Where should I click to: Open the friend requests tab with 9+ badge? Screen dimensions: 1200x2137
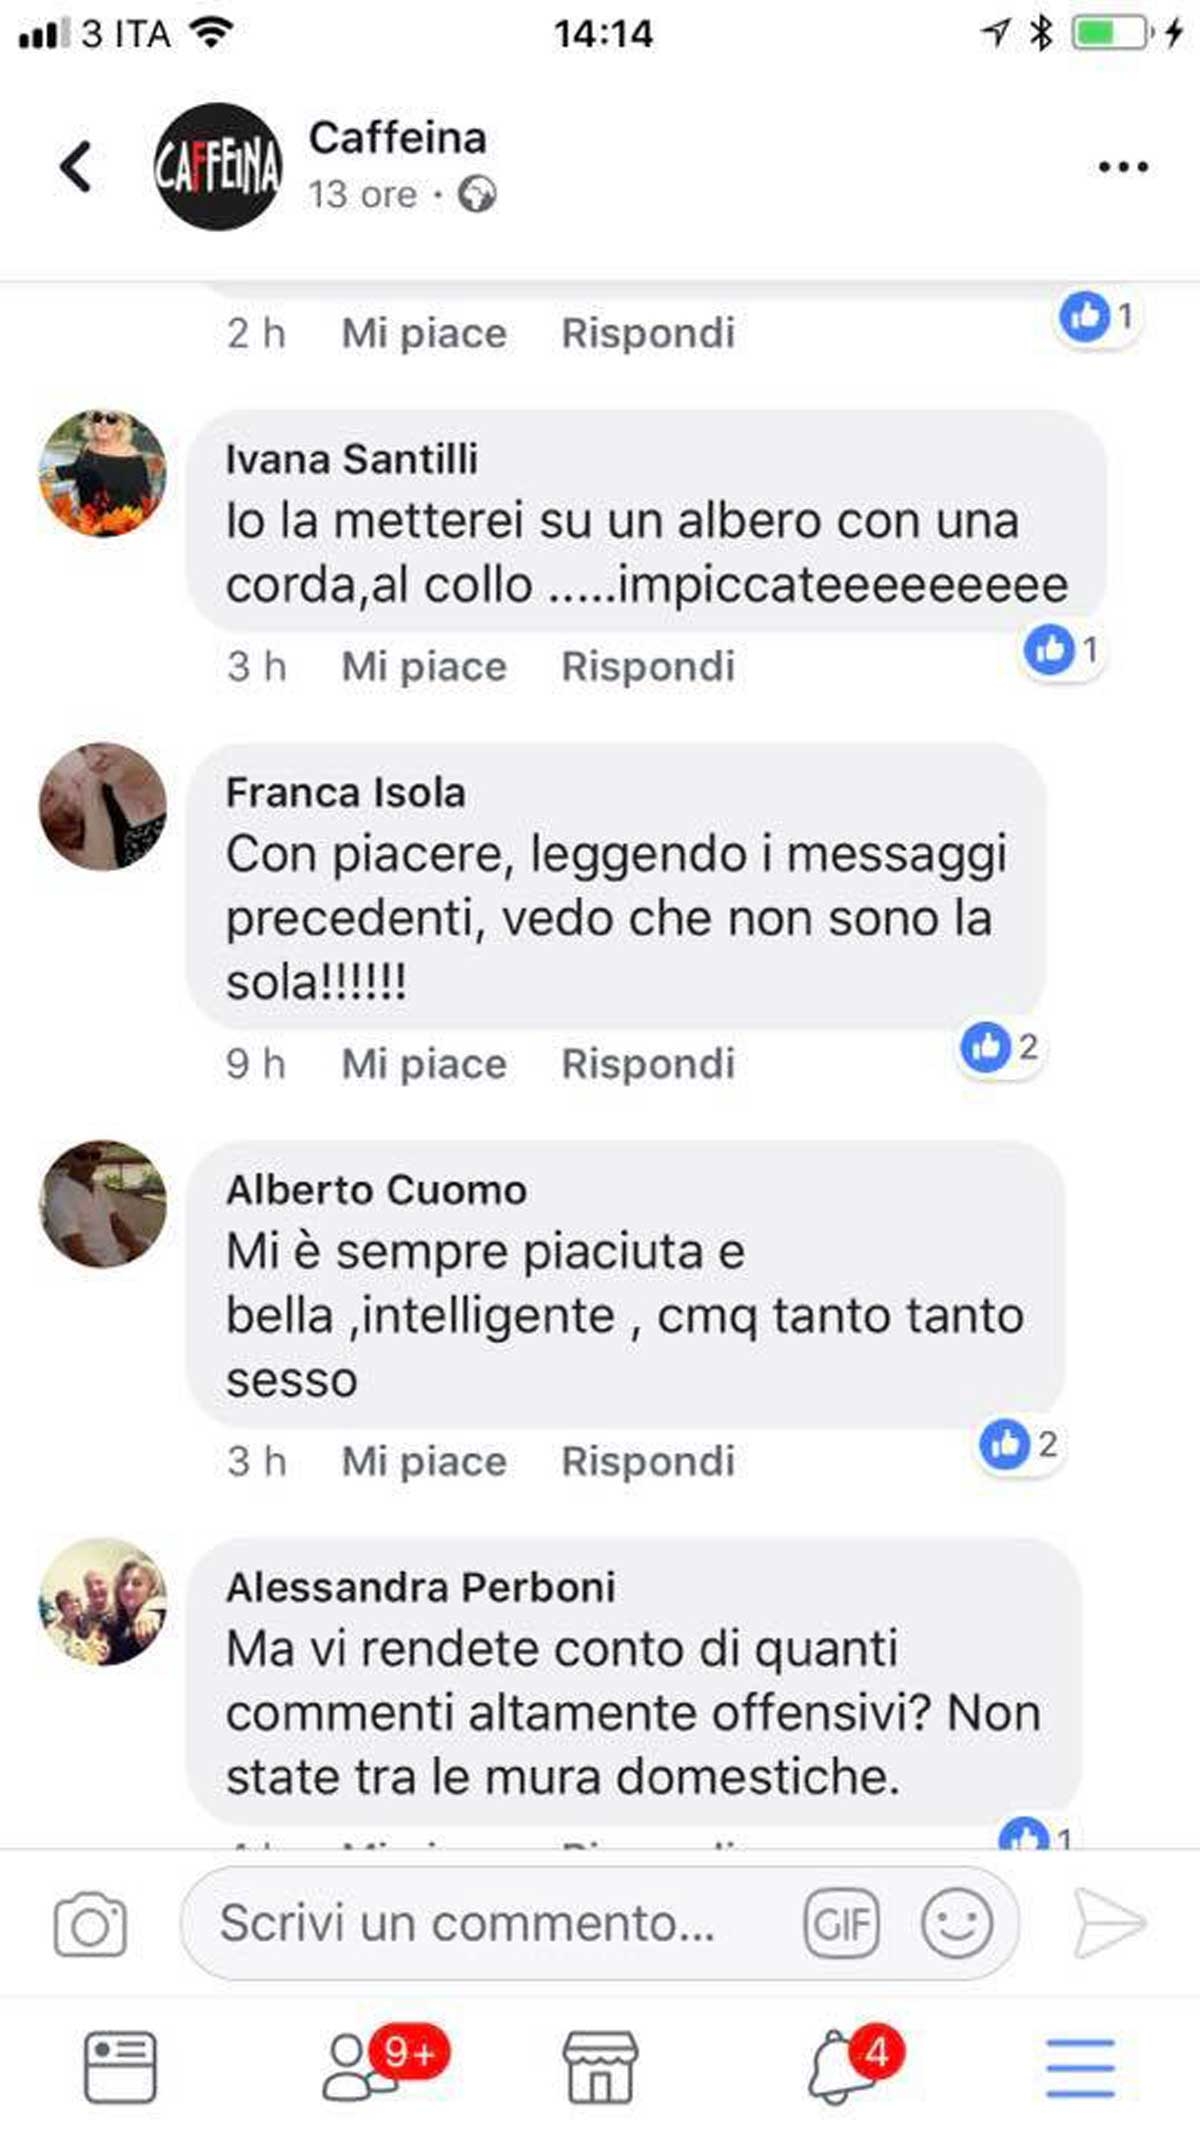[x=383, y=2063]
